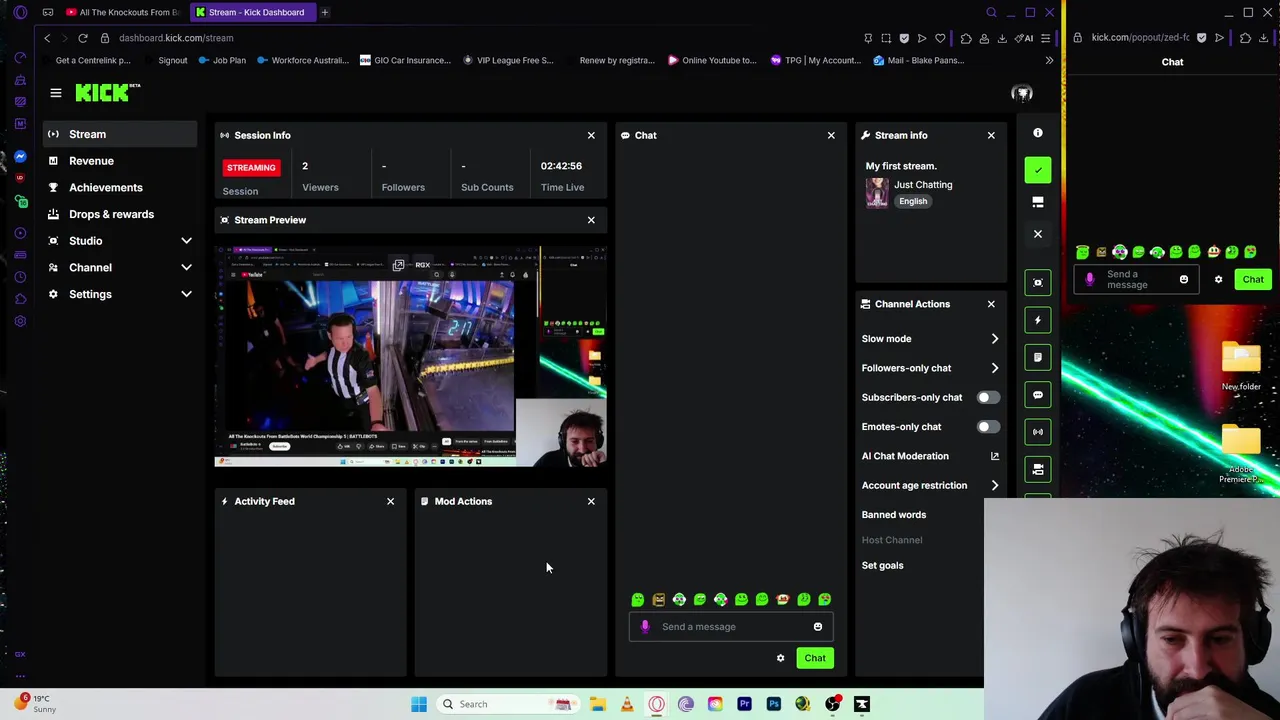This screenshot has width=1280, height=720.
Task: Open Slow mode options
Action: (x=930, y=339)
